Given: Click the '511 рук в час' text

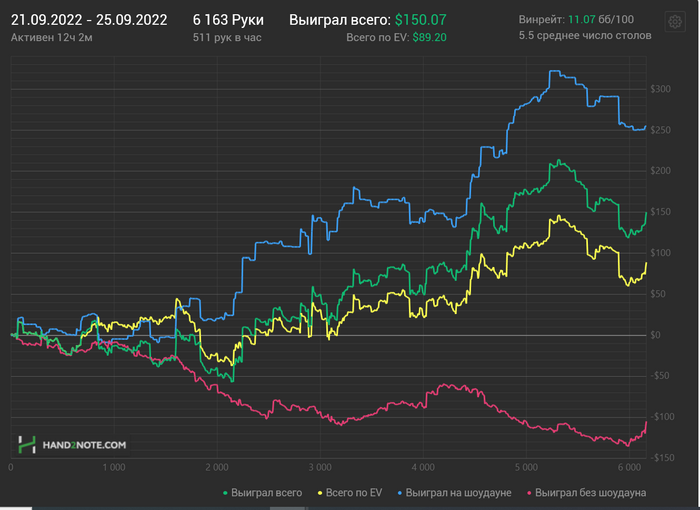Looking at the screenshot, I should click(227, 38).
